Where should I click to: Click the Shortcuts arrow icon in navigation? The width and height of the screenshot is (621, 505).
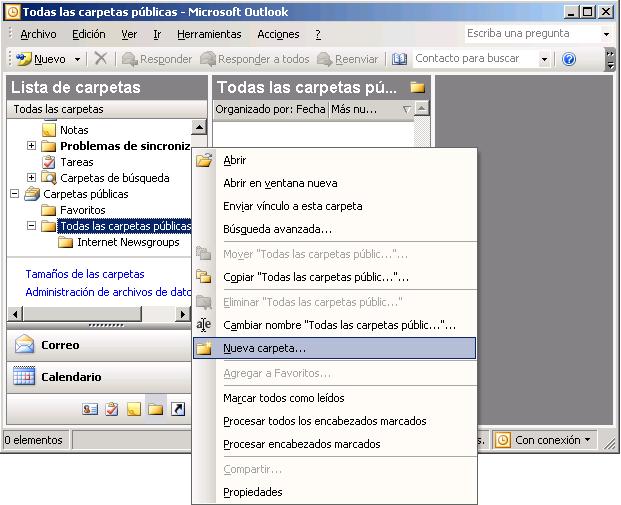pos(178,409)
